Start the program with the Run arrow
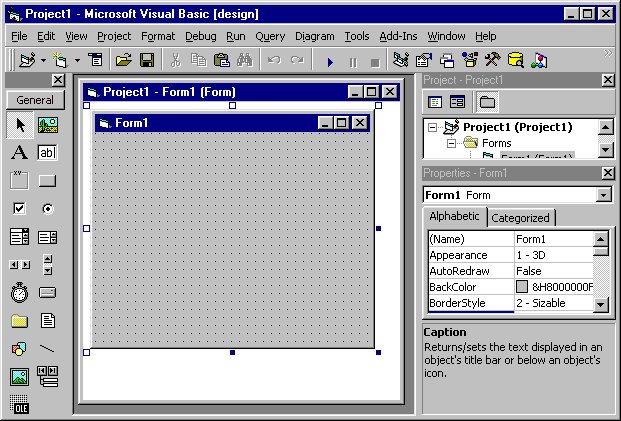Viewport: 621px width, 421px height. click(x=330, y=62)
